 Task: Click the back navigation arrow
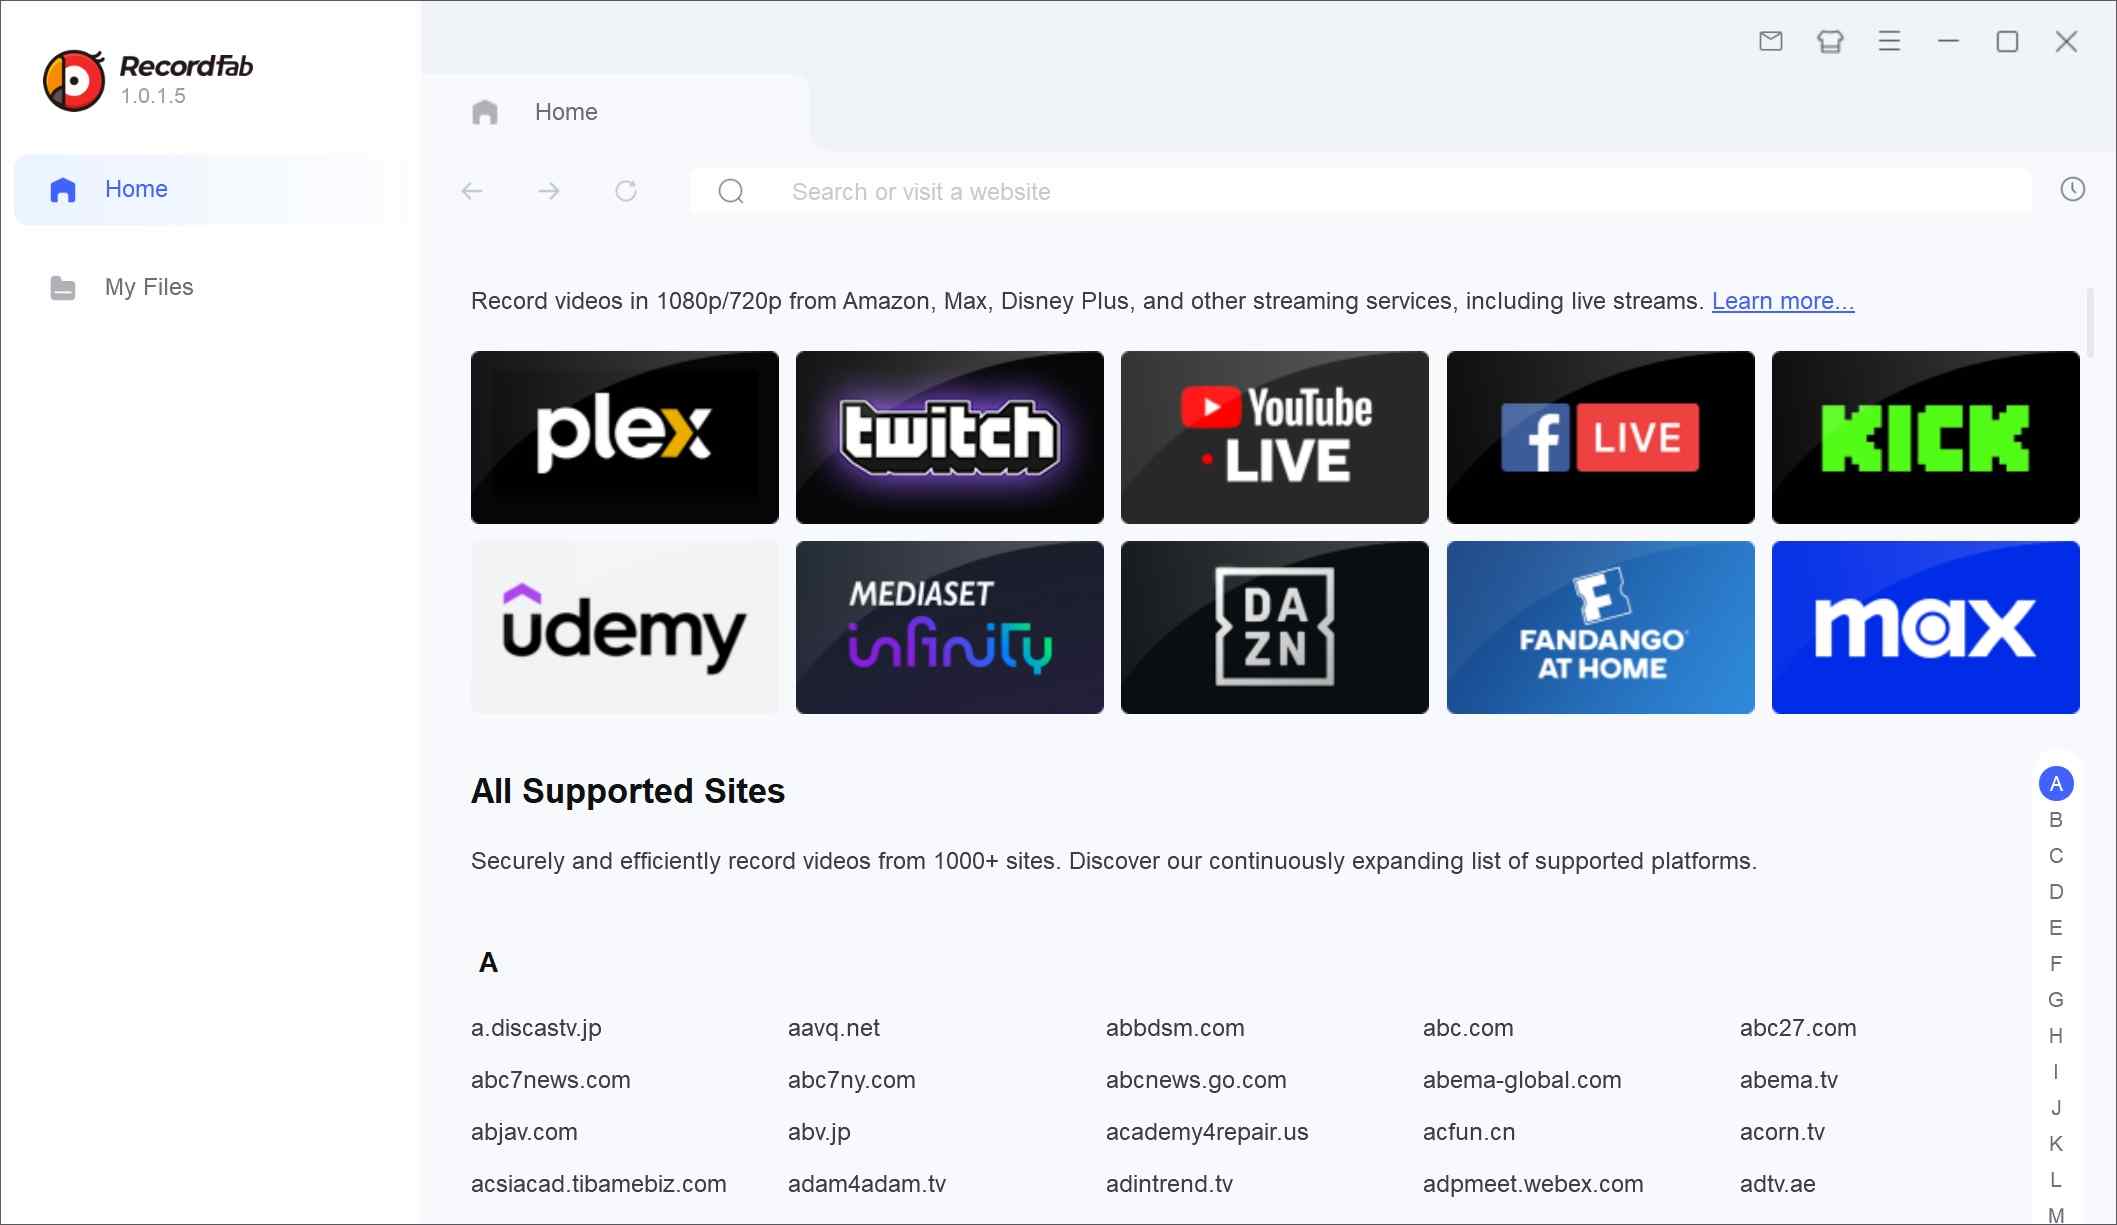pyautogui.click(x=471, y=191)
